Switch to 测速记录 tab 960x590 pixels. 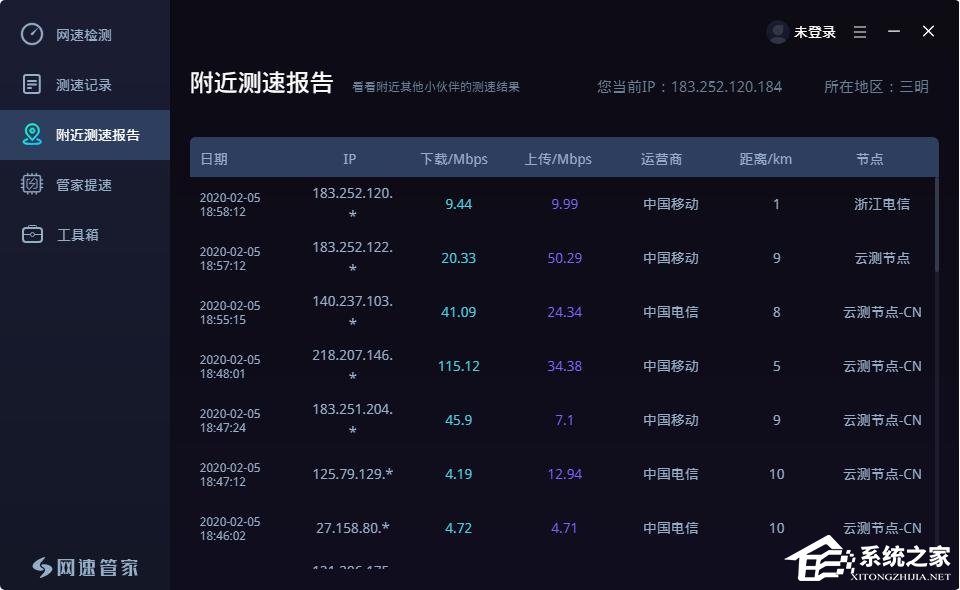point(84,85)
